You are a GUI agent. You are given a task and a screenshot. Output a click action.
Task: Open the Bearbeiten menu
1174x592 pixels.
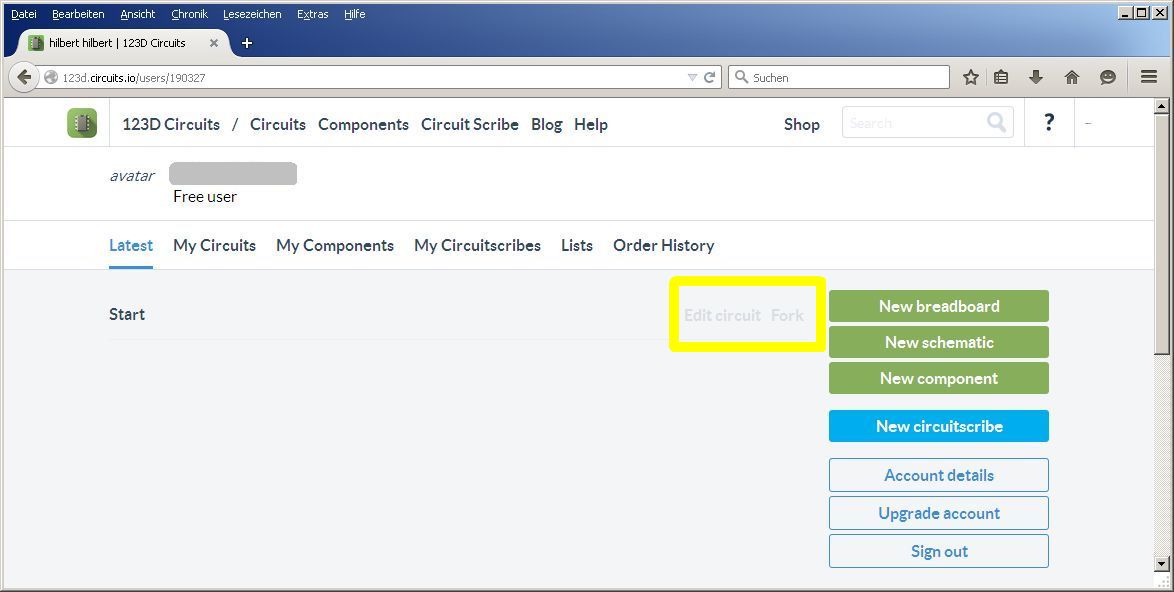click(78, 14)
